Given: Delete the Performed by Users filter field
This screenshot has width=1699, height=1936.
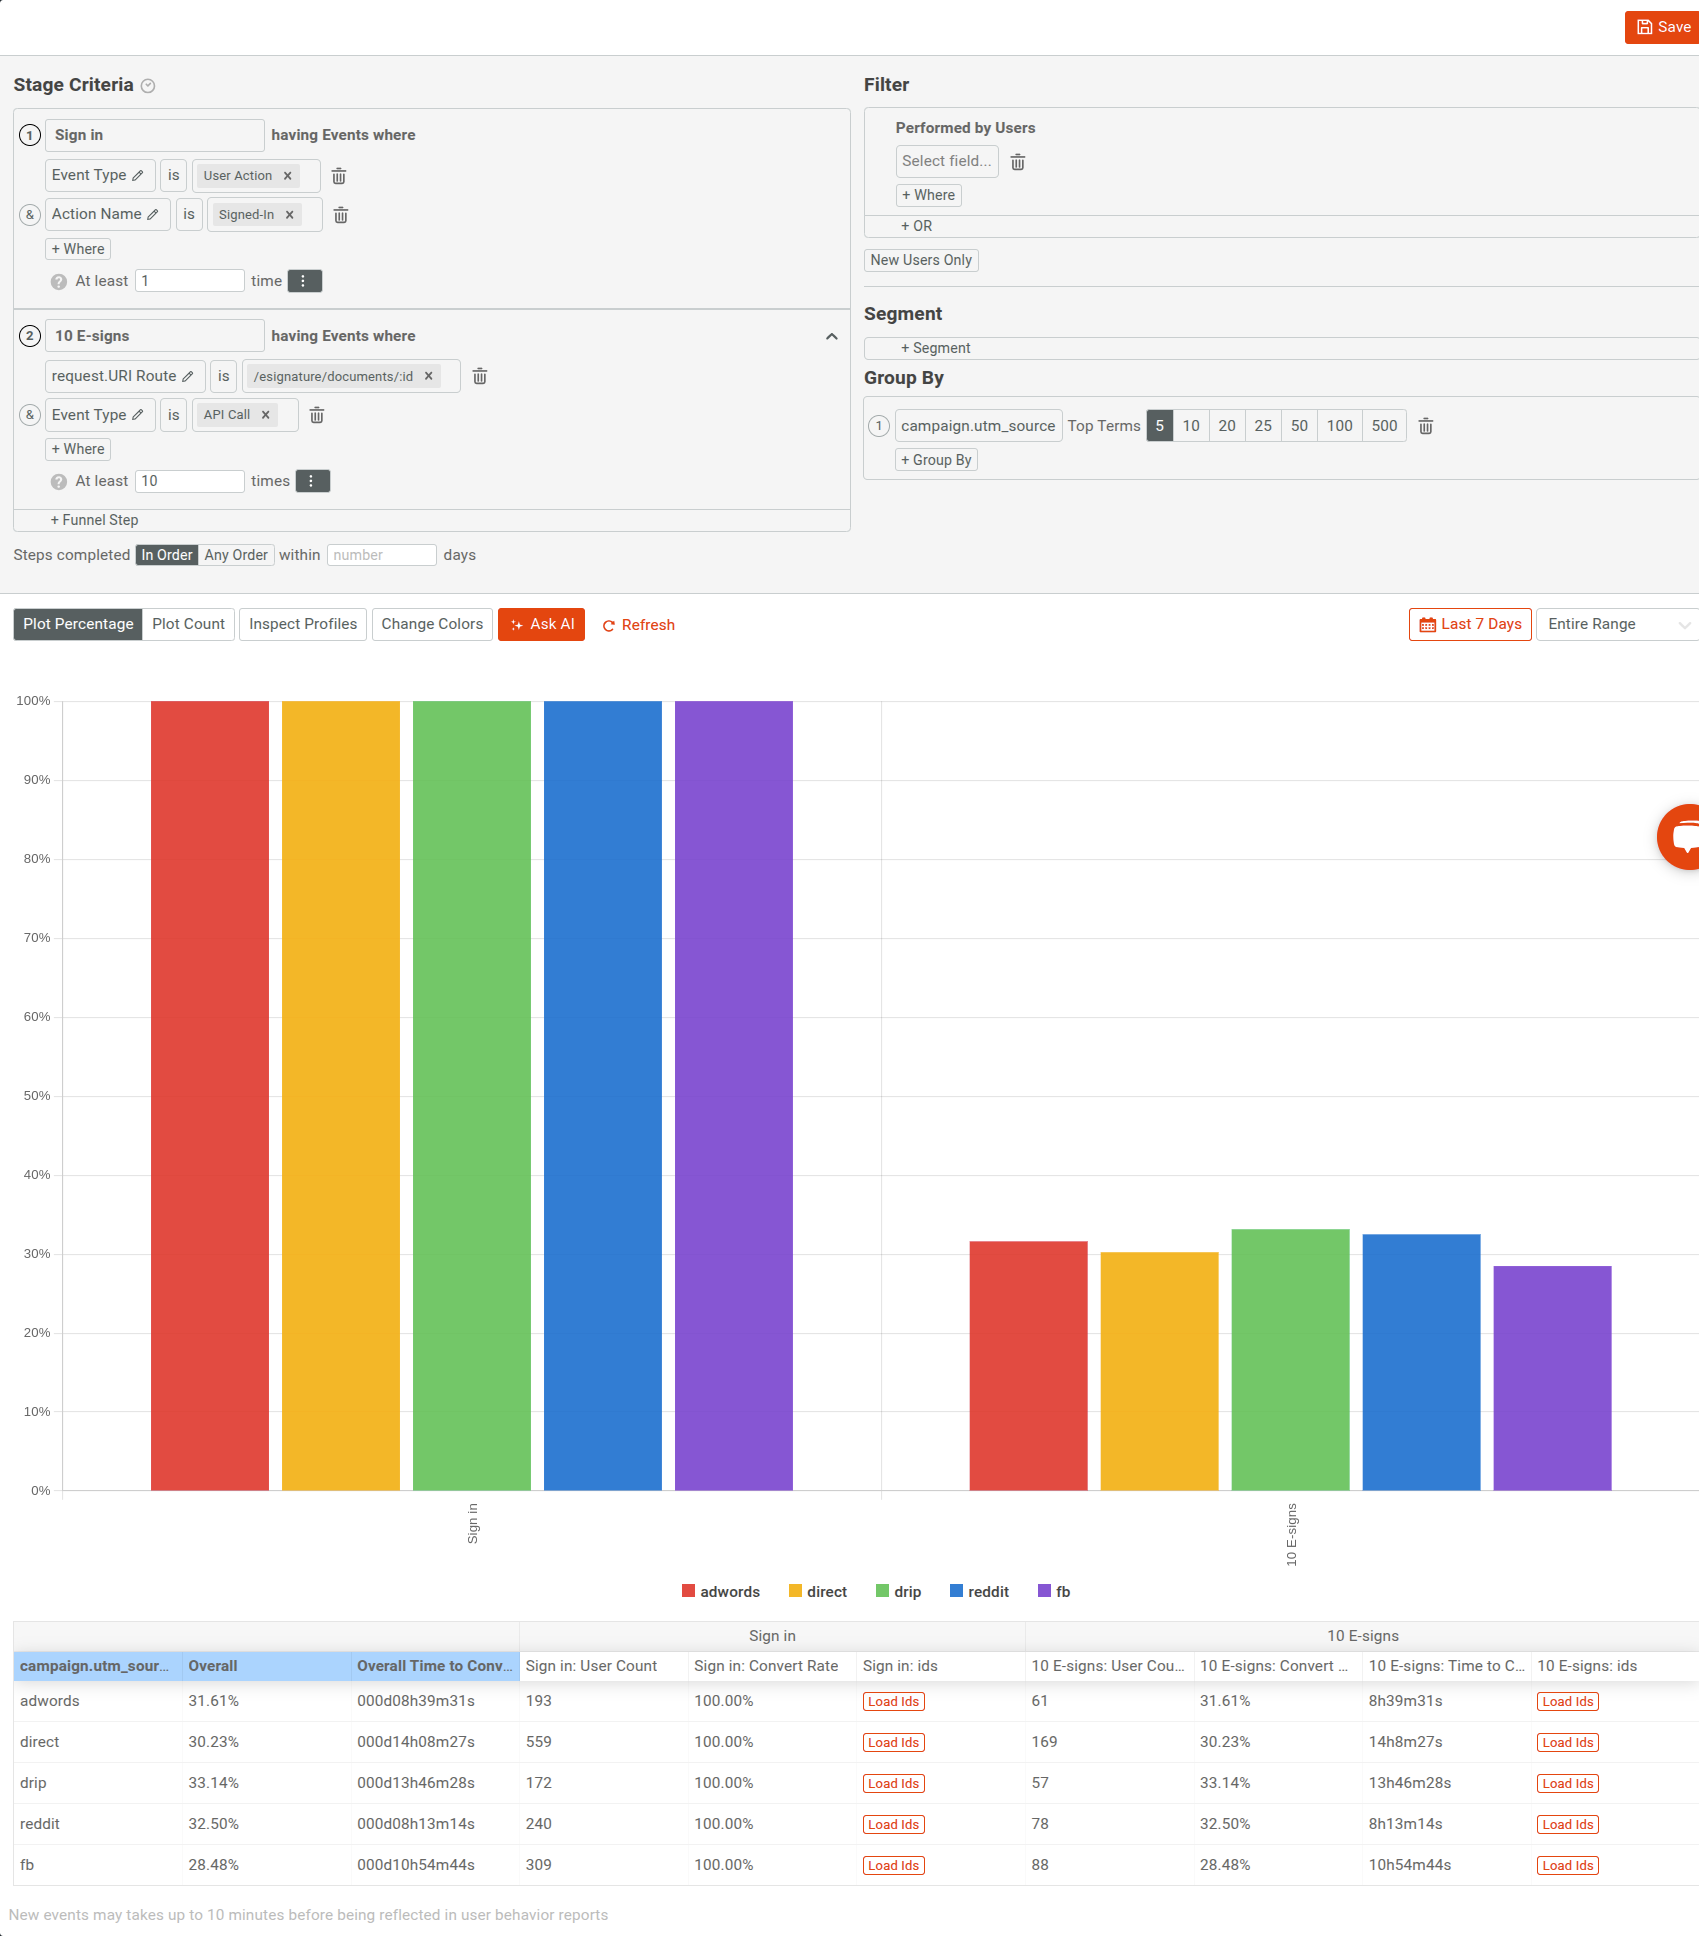Looking at the screenshot, I should point(1018,161).
